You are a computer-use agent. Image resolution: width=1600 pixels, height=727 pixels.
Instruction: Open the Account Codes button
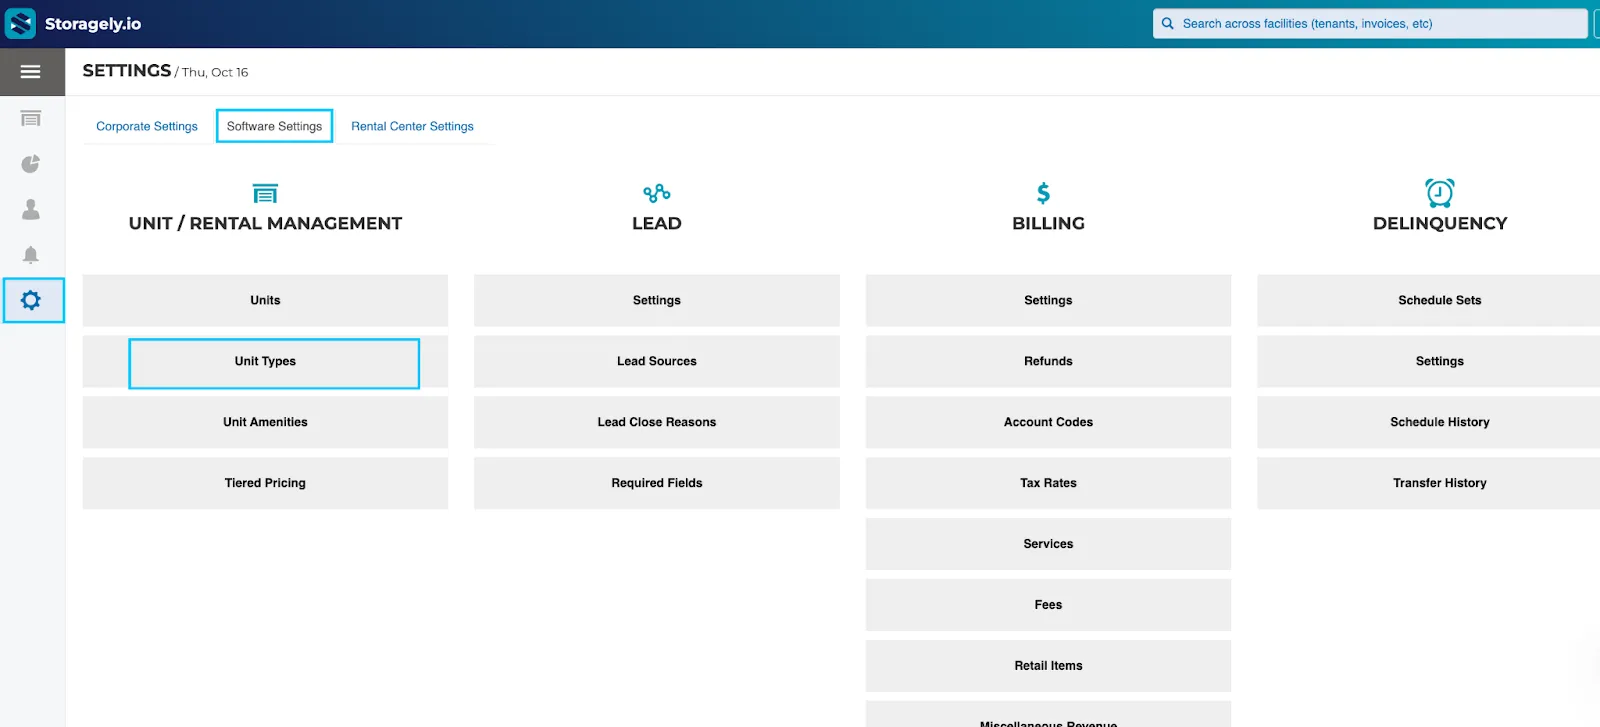click(1048, 422)
